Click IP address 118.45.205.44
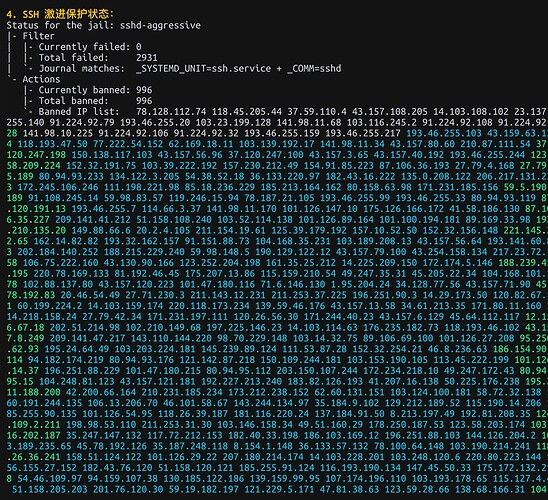The height and width of the screenshot is (500, 548). (x=247, y=112)
